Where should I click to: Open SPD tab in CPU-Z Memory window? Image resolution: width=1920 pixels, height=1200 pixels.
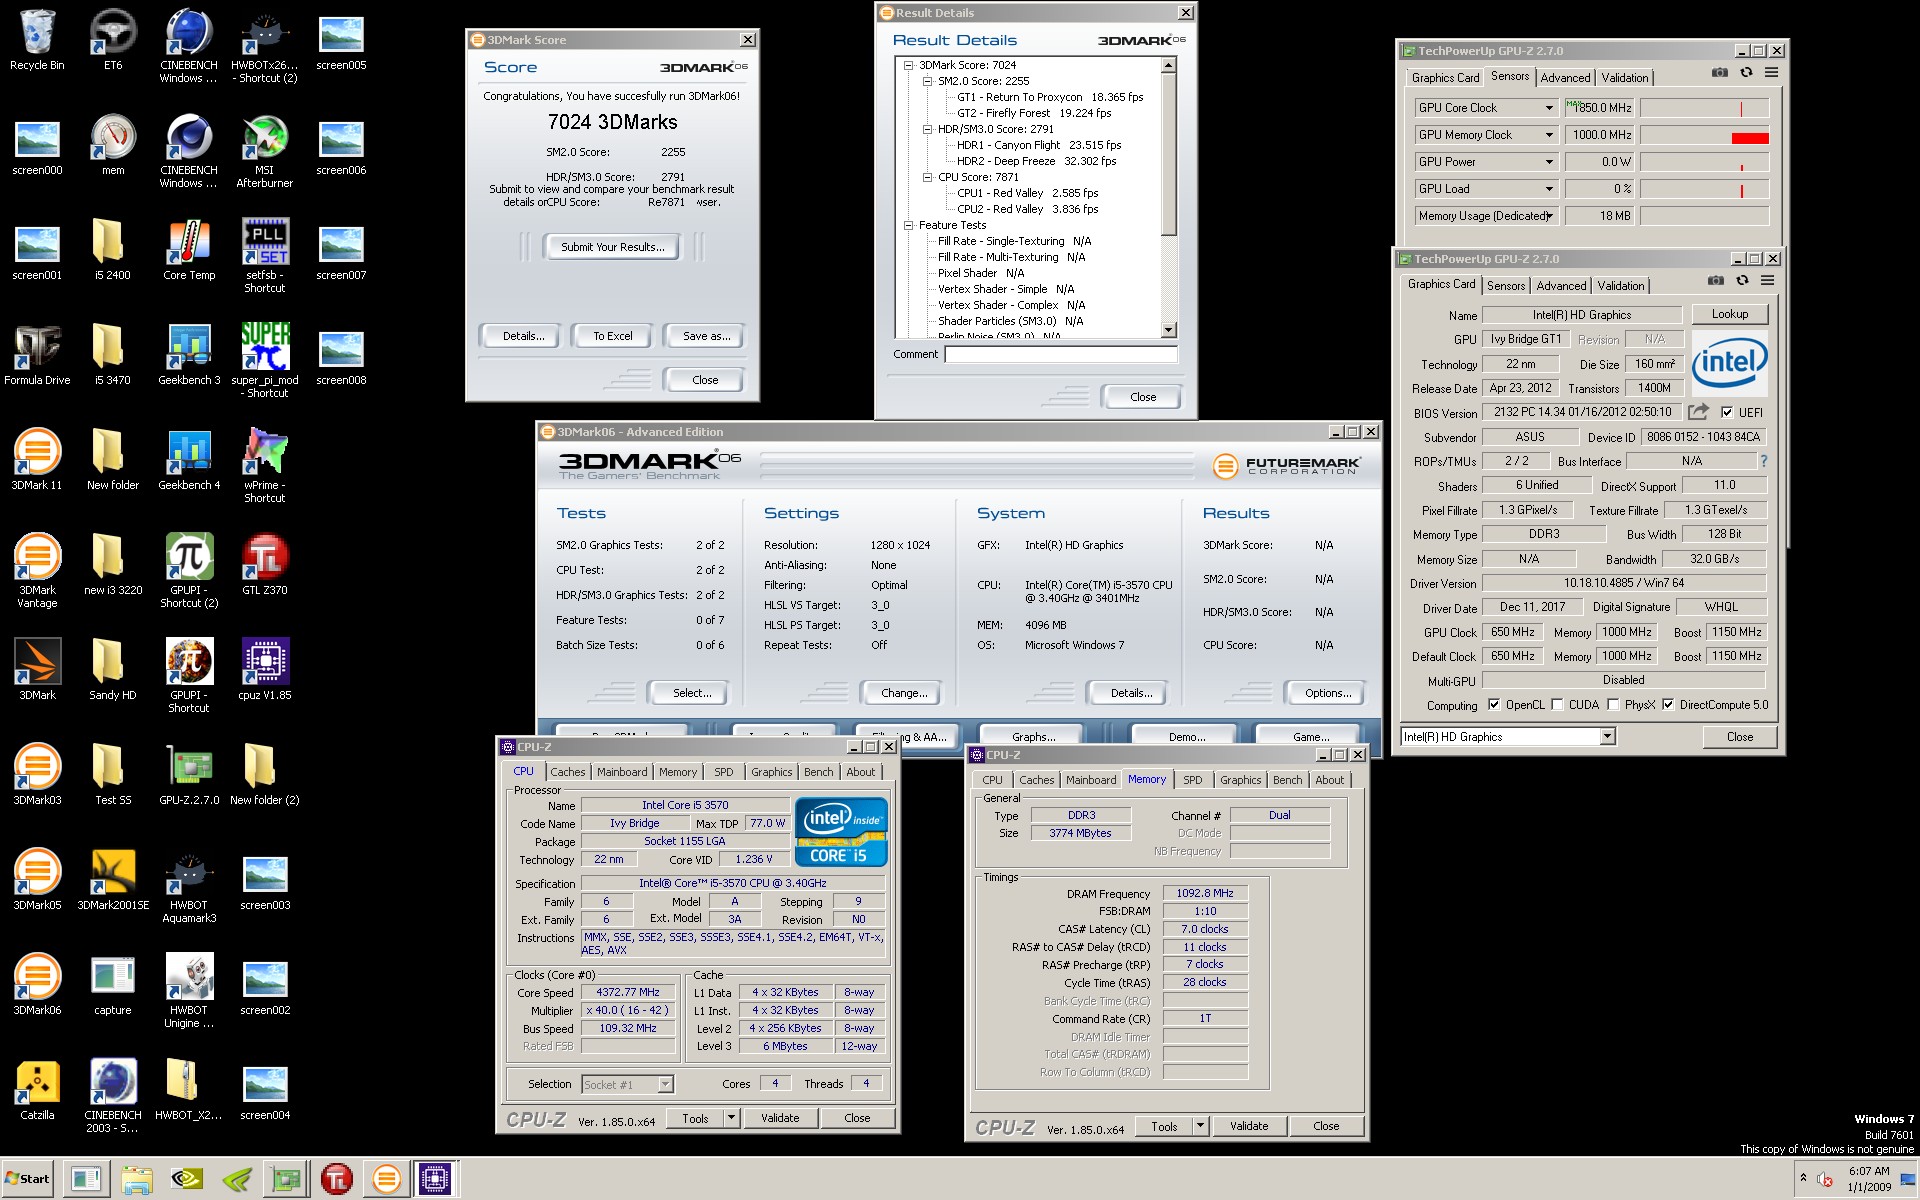[1193, 780]
